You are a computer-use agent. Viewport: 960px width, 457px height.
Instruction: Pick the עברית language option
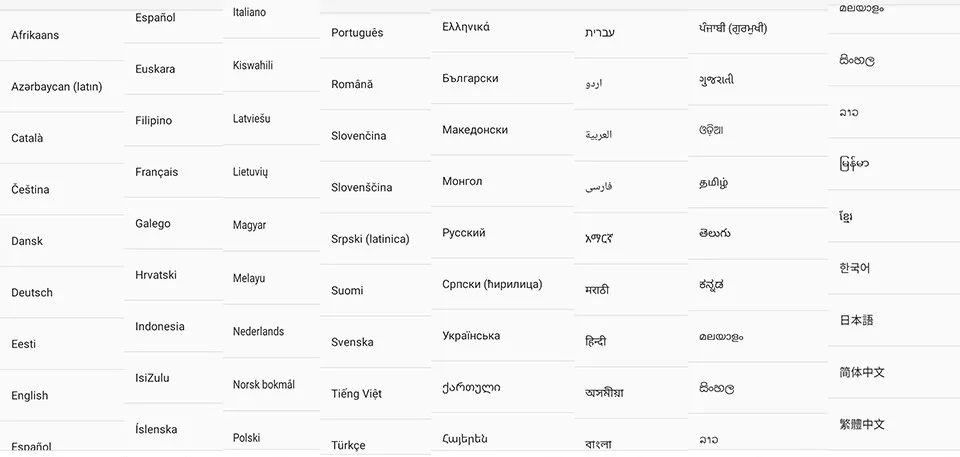[631, 32]
